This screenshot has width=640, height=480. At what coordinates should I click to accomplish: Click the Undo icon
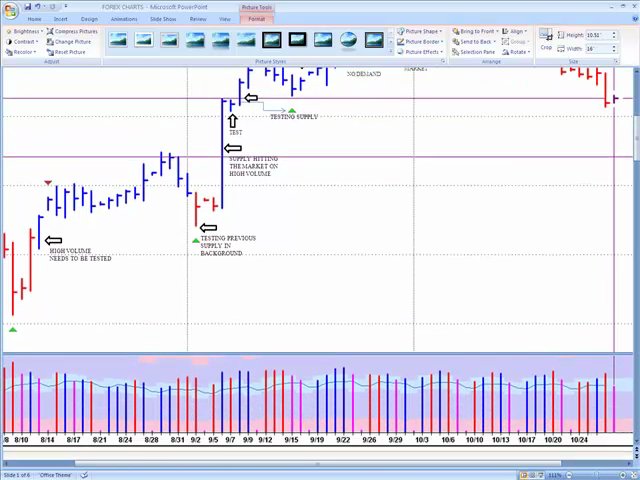[x=38, y=7]
